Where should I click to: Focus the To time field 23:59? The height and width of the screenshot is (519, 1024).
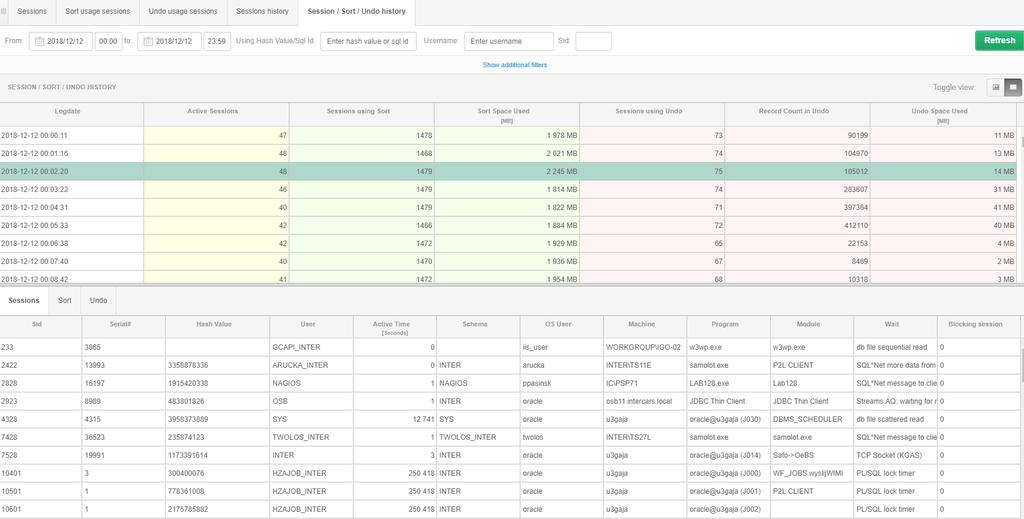(217, 41)
